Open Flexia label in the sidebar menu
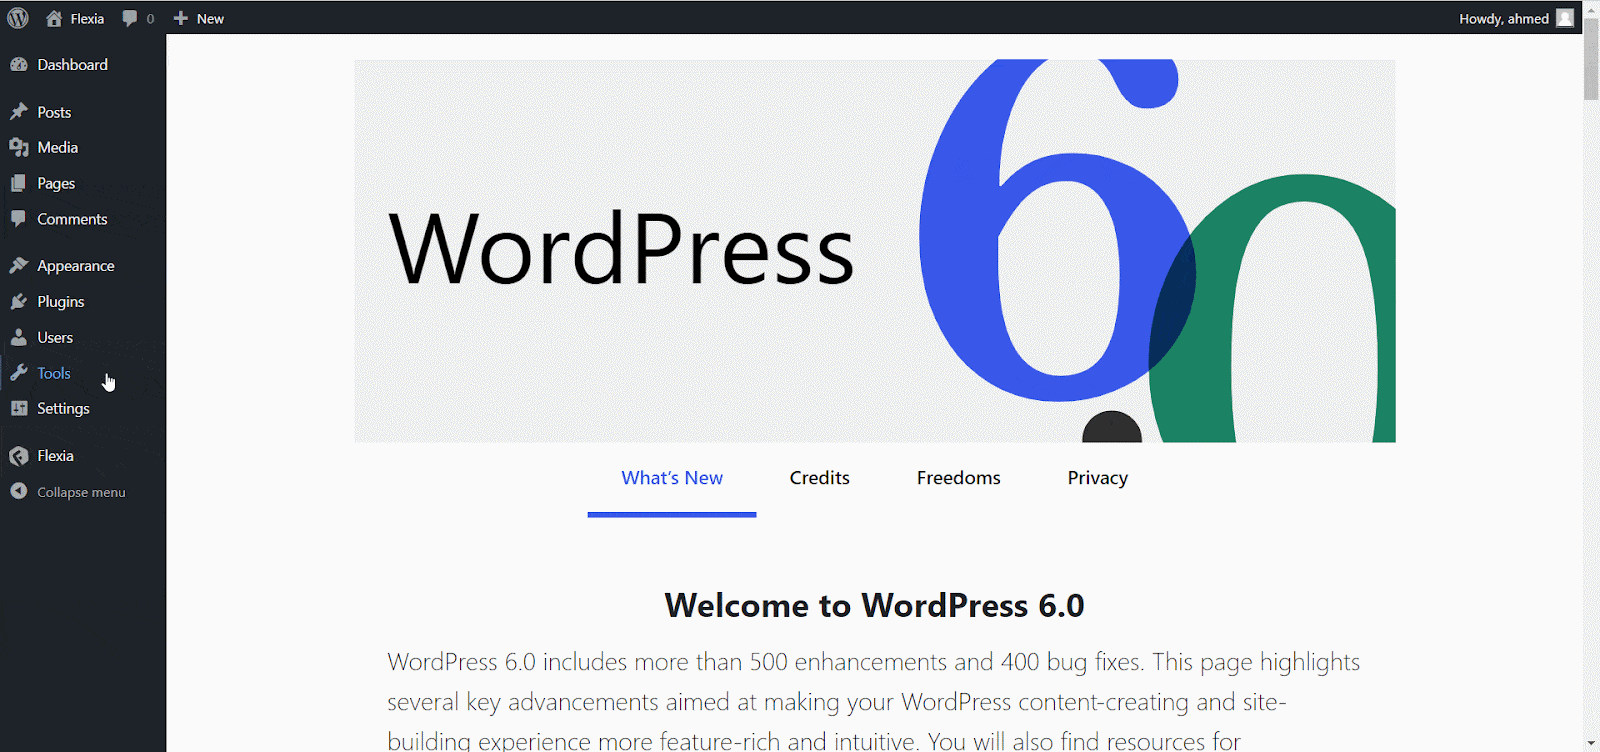 (55, 455)
